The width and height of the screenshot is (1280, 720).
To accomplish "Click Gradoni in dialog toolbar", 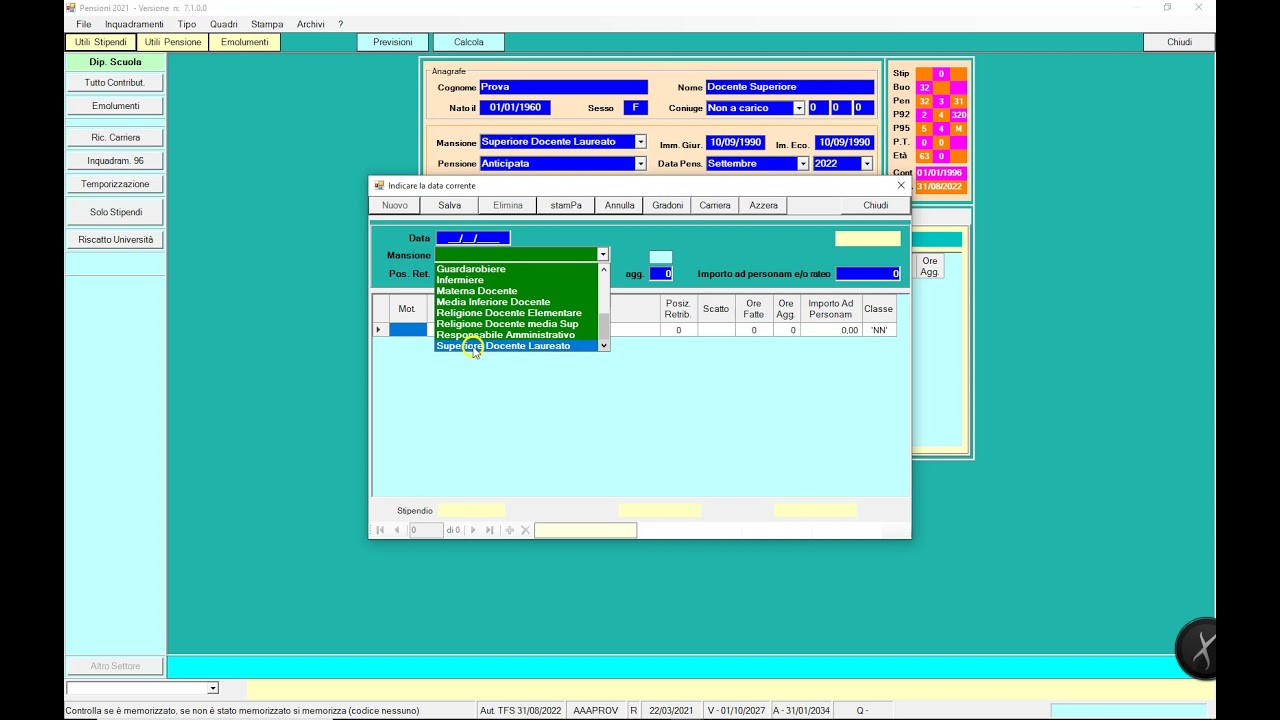I will [668, 205].
